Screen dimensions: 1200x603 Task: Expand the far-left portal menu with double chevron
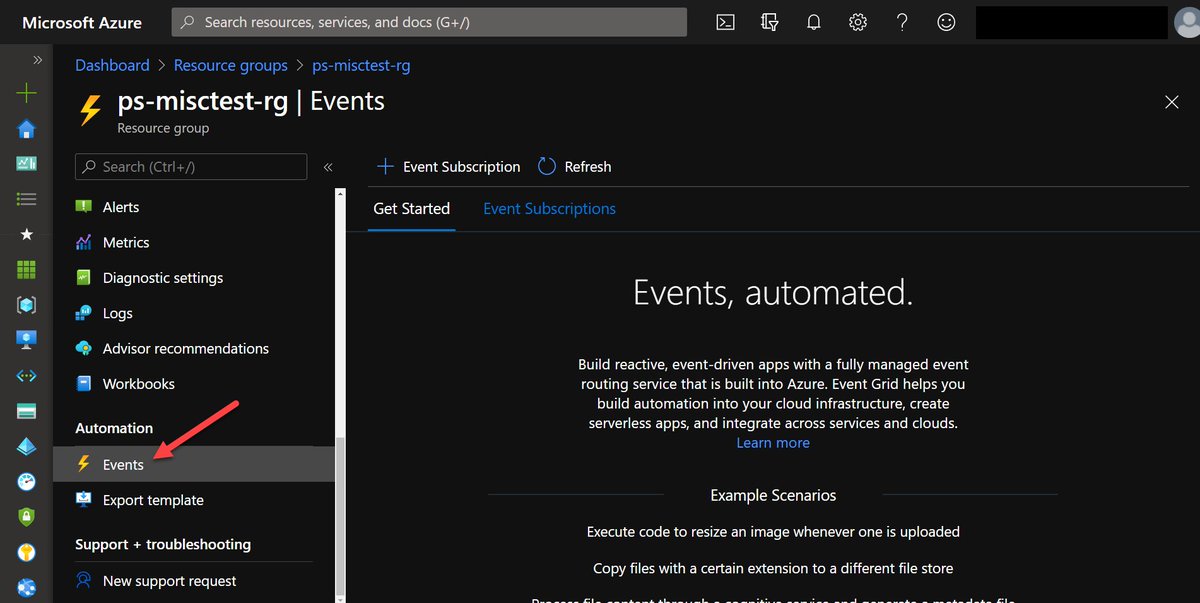click(x=38, y=60)
